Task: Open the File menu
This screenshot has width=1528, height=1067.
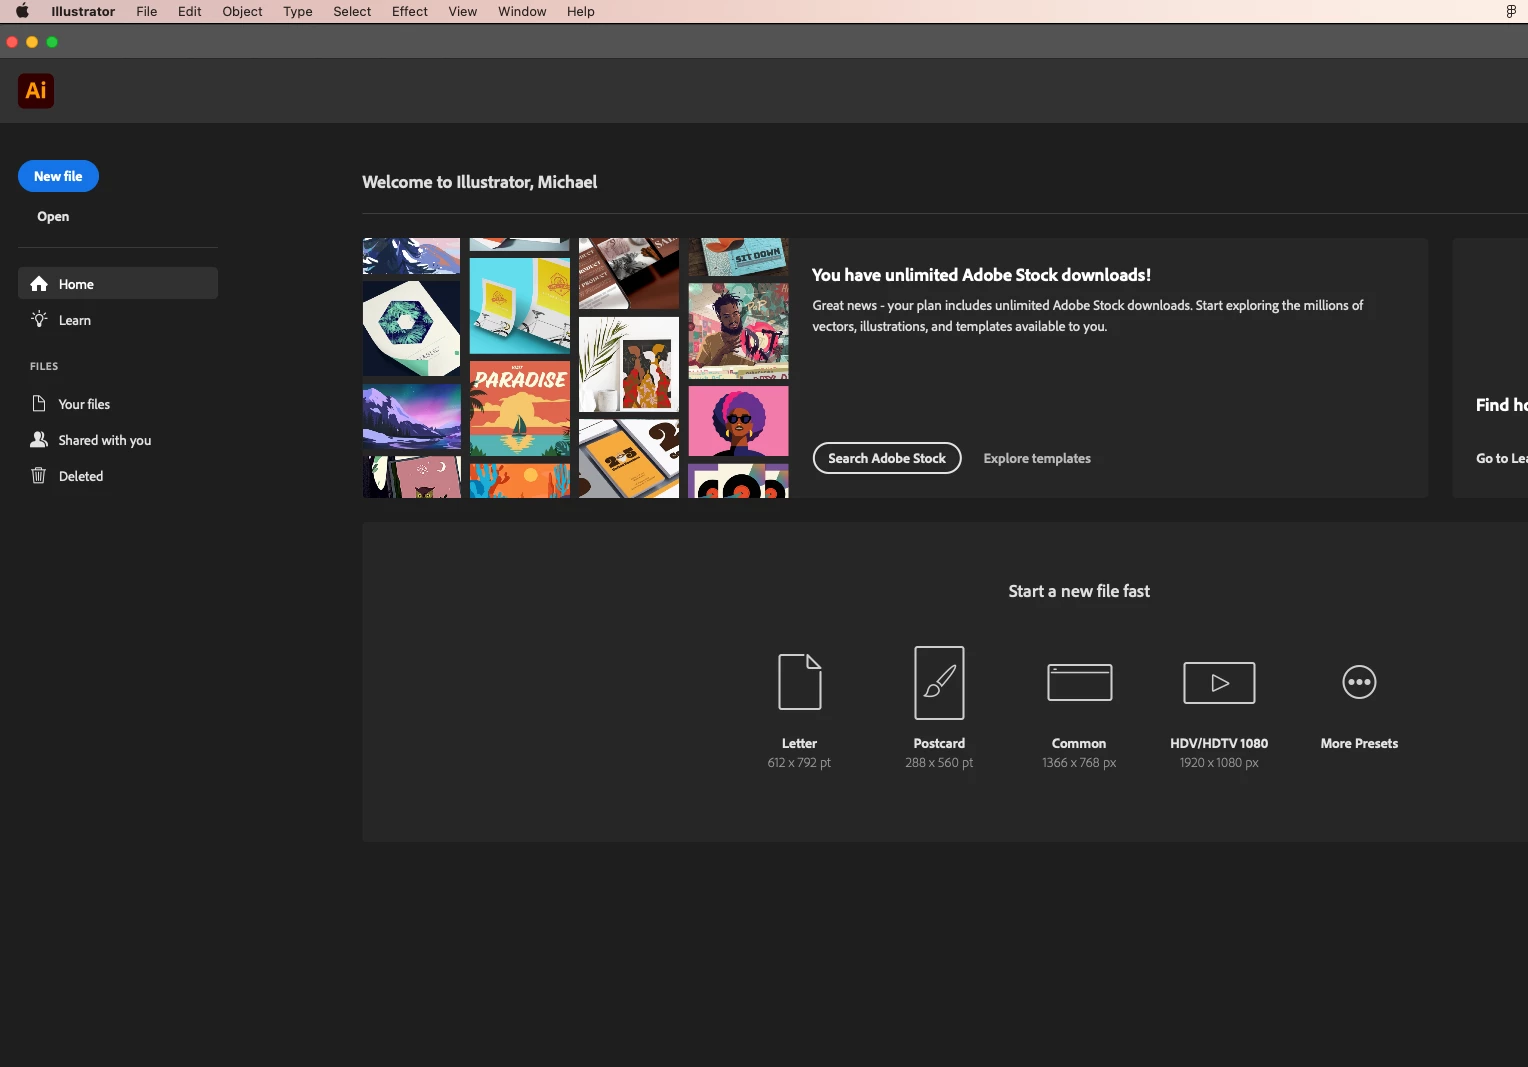Action: pos(147,11)
